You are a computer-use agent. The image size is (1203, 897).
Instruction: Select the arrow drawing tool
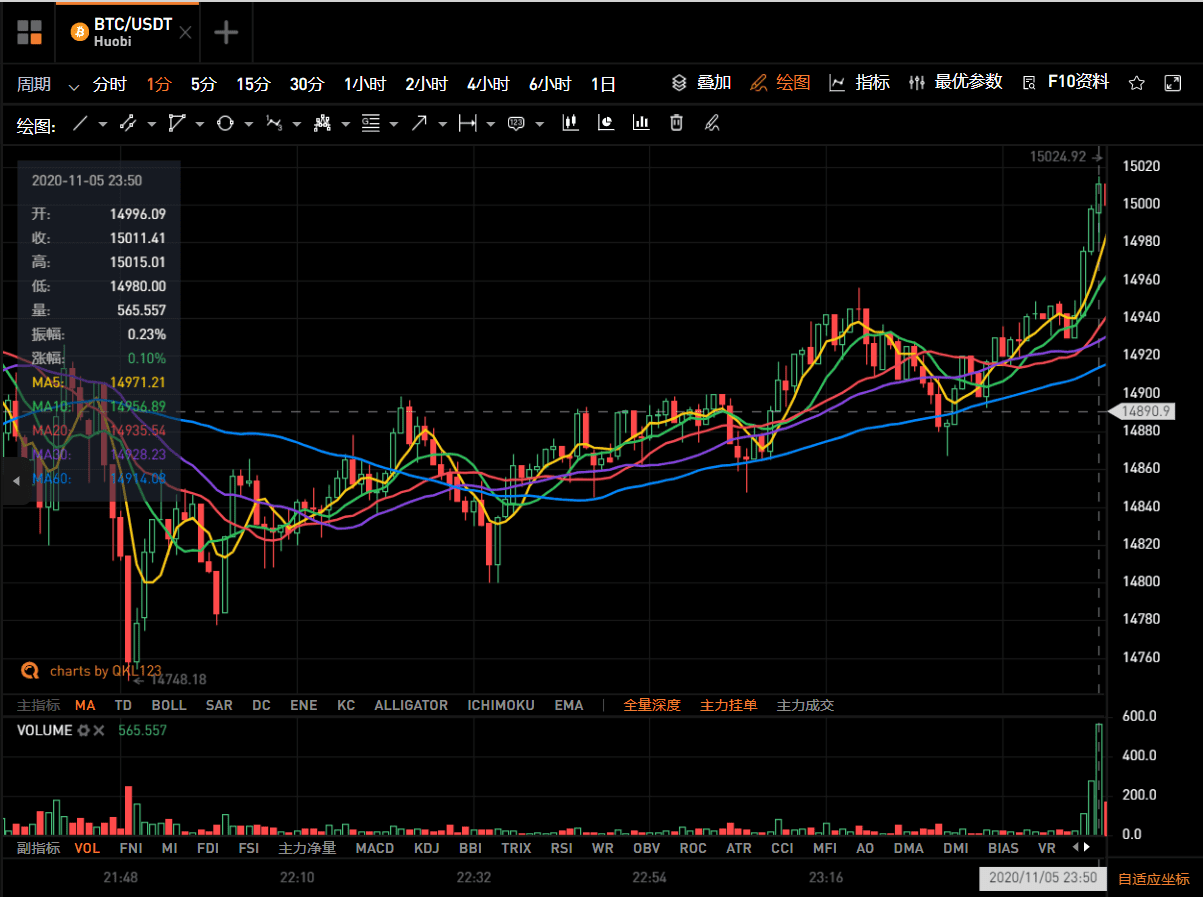point(419,124)
